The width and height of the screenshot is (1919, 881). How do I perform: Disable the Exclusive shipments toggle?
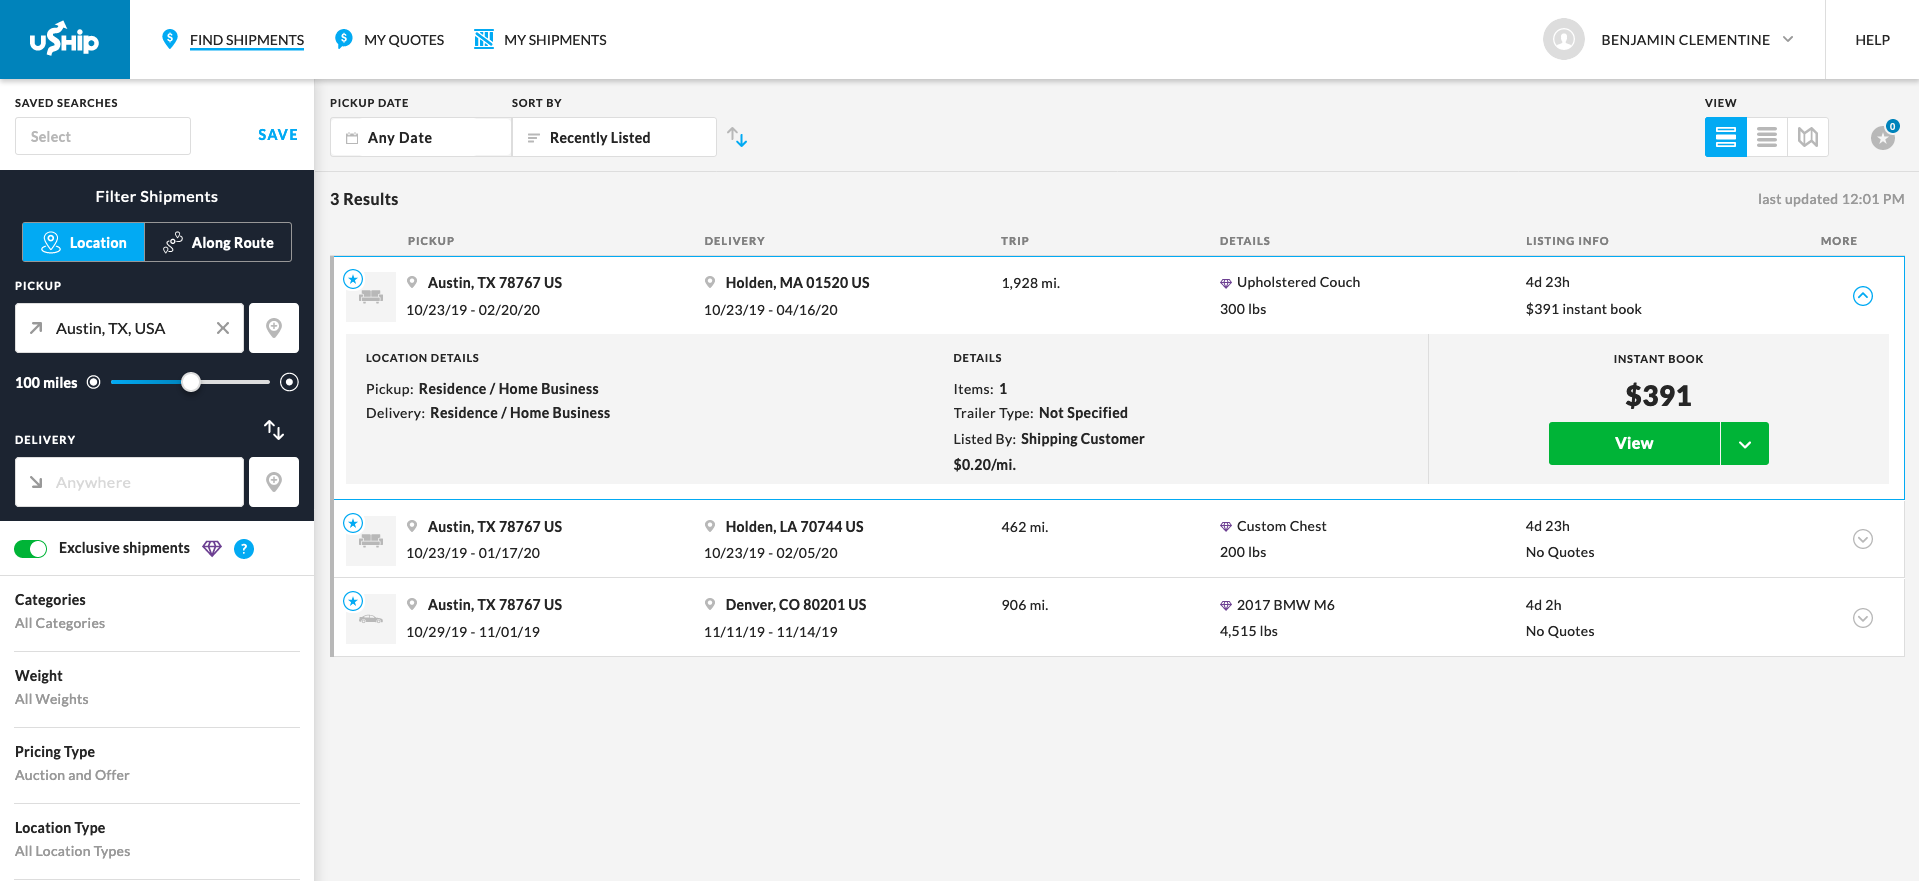[x=31, y=548]
